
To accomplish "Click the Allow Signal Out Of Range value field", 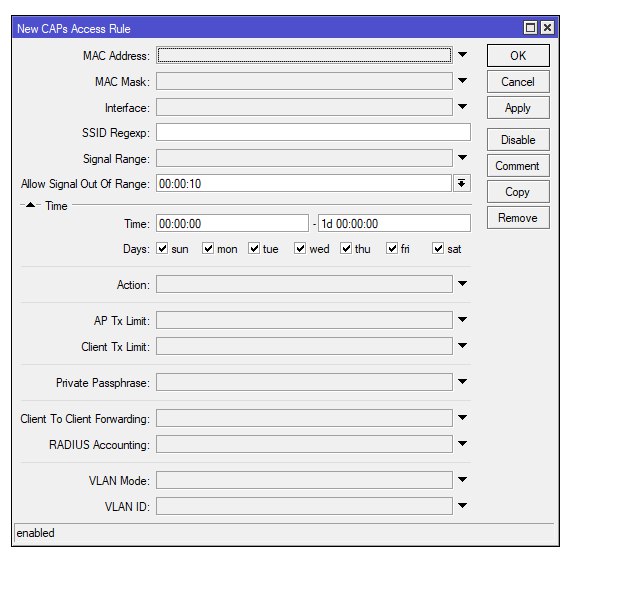I will click(x=304, y=184).
